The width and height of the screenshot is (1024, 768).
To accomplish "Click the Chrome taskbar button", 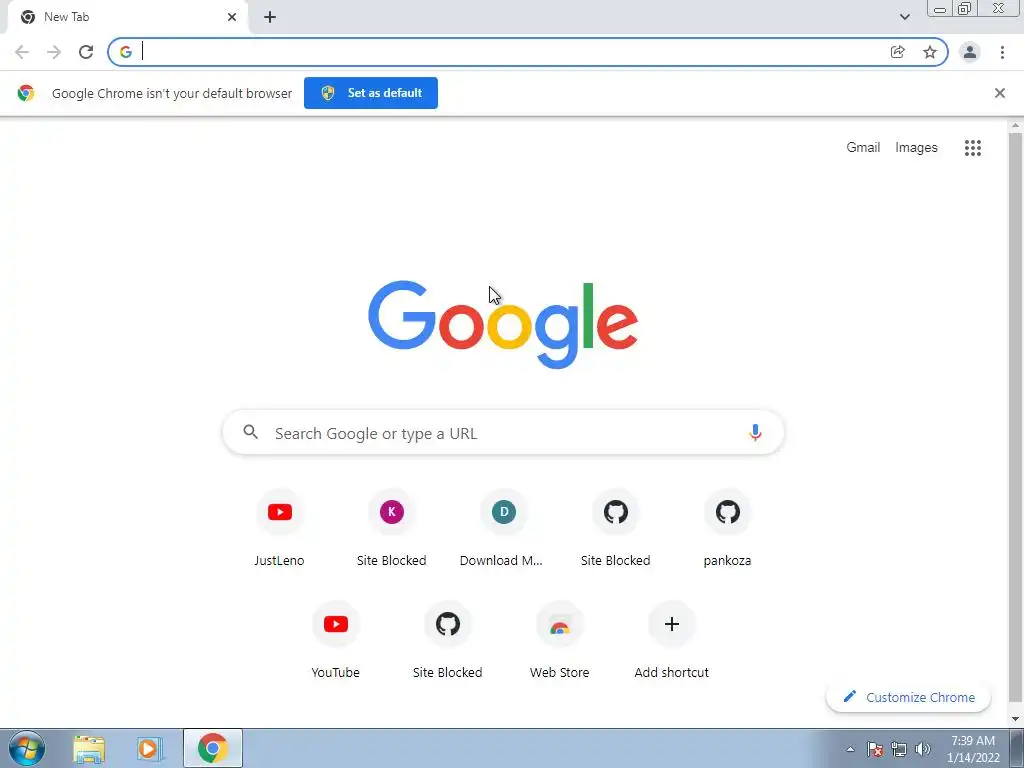I will [x=213, y=748].
